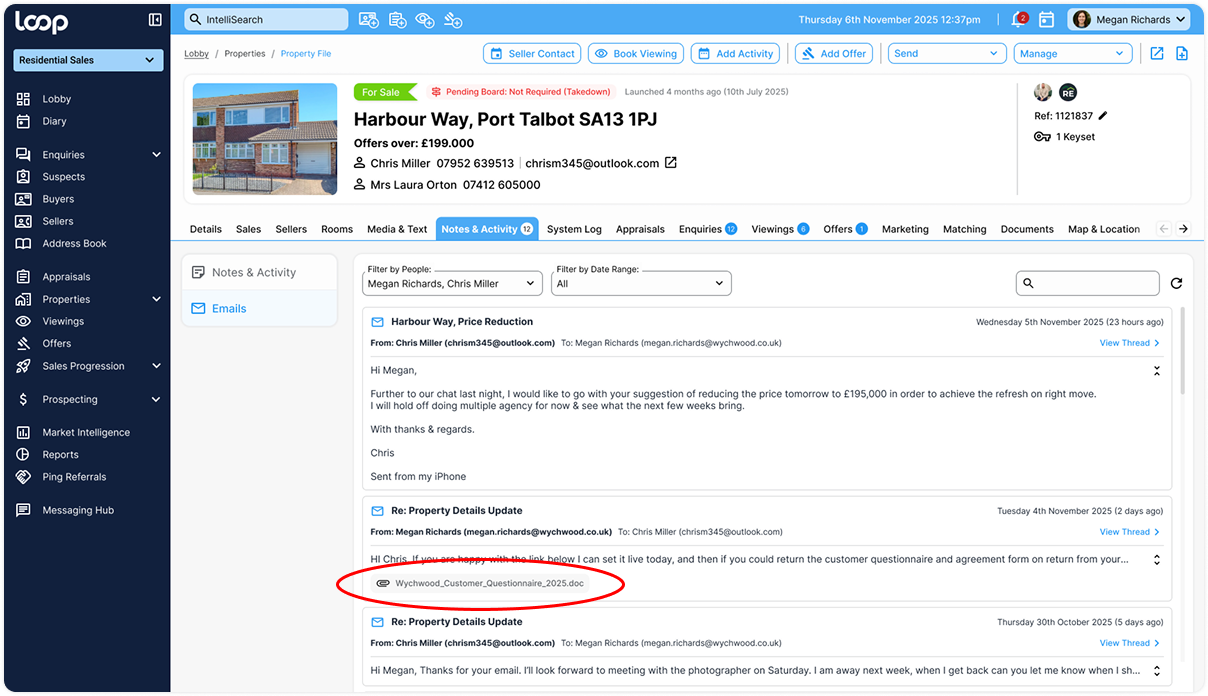Open Messaging Hub
The image size is (1208, 696).
point(78,510)
